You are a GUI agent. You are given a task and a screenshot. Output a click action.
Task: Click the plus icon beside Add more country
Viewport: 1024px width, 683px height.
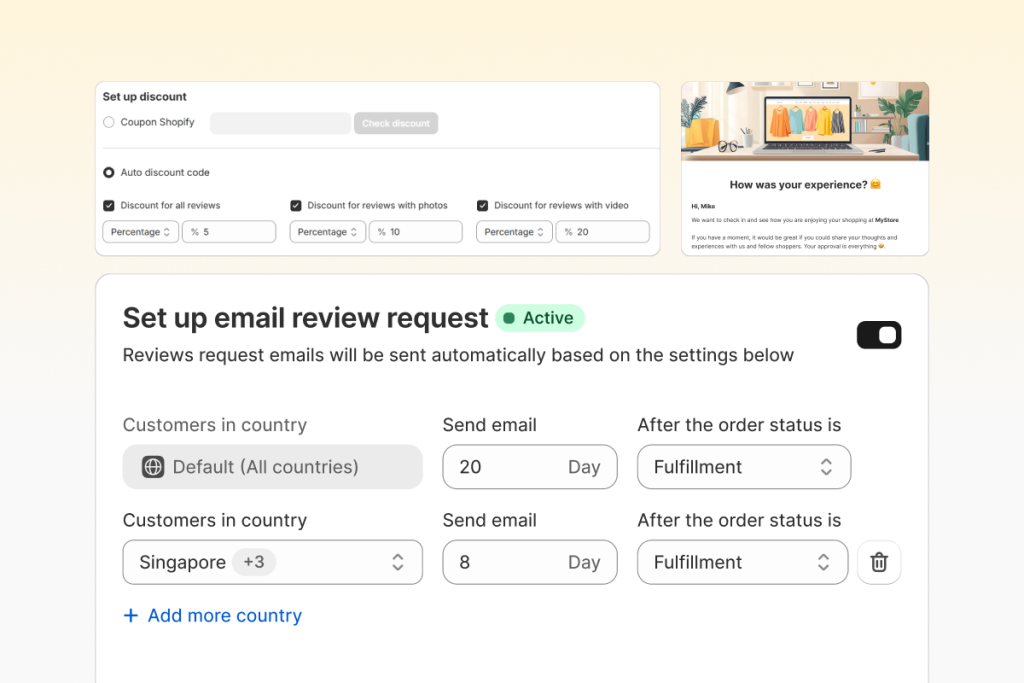(x=130, y=616)
